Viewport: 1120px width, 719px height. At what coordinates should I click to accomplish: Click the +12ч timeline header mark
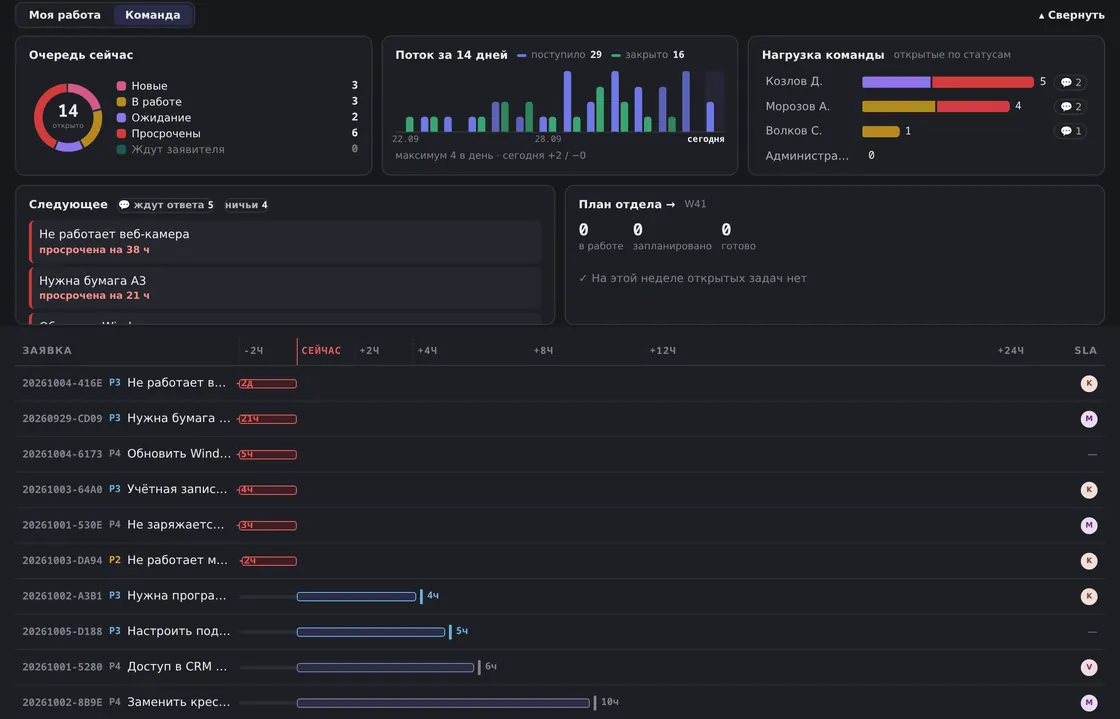pos(662,351)
